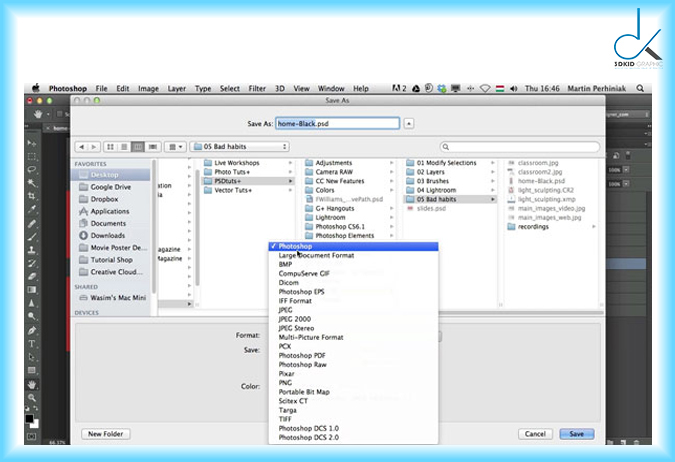Expand the Camera RAW folder arrow
This screenshot has width=675, height=462.
[391, 172]
